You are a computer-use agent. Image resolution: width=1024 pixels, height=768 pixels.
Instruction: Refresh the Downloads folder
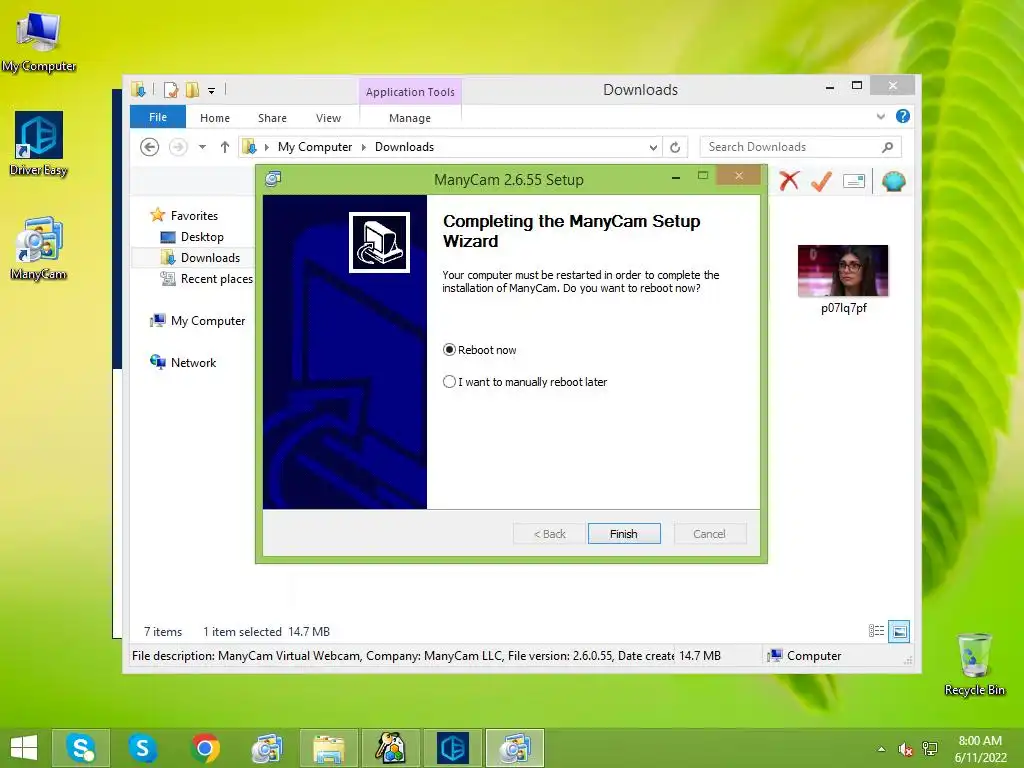(x=675, y=148)
